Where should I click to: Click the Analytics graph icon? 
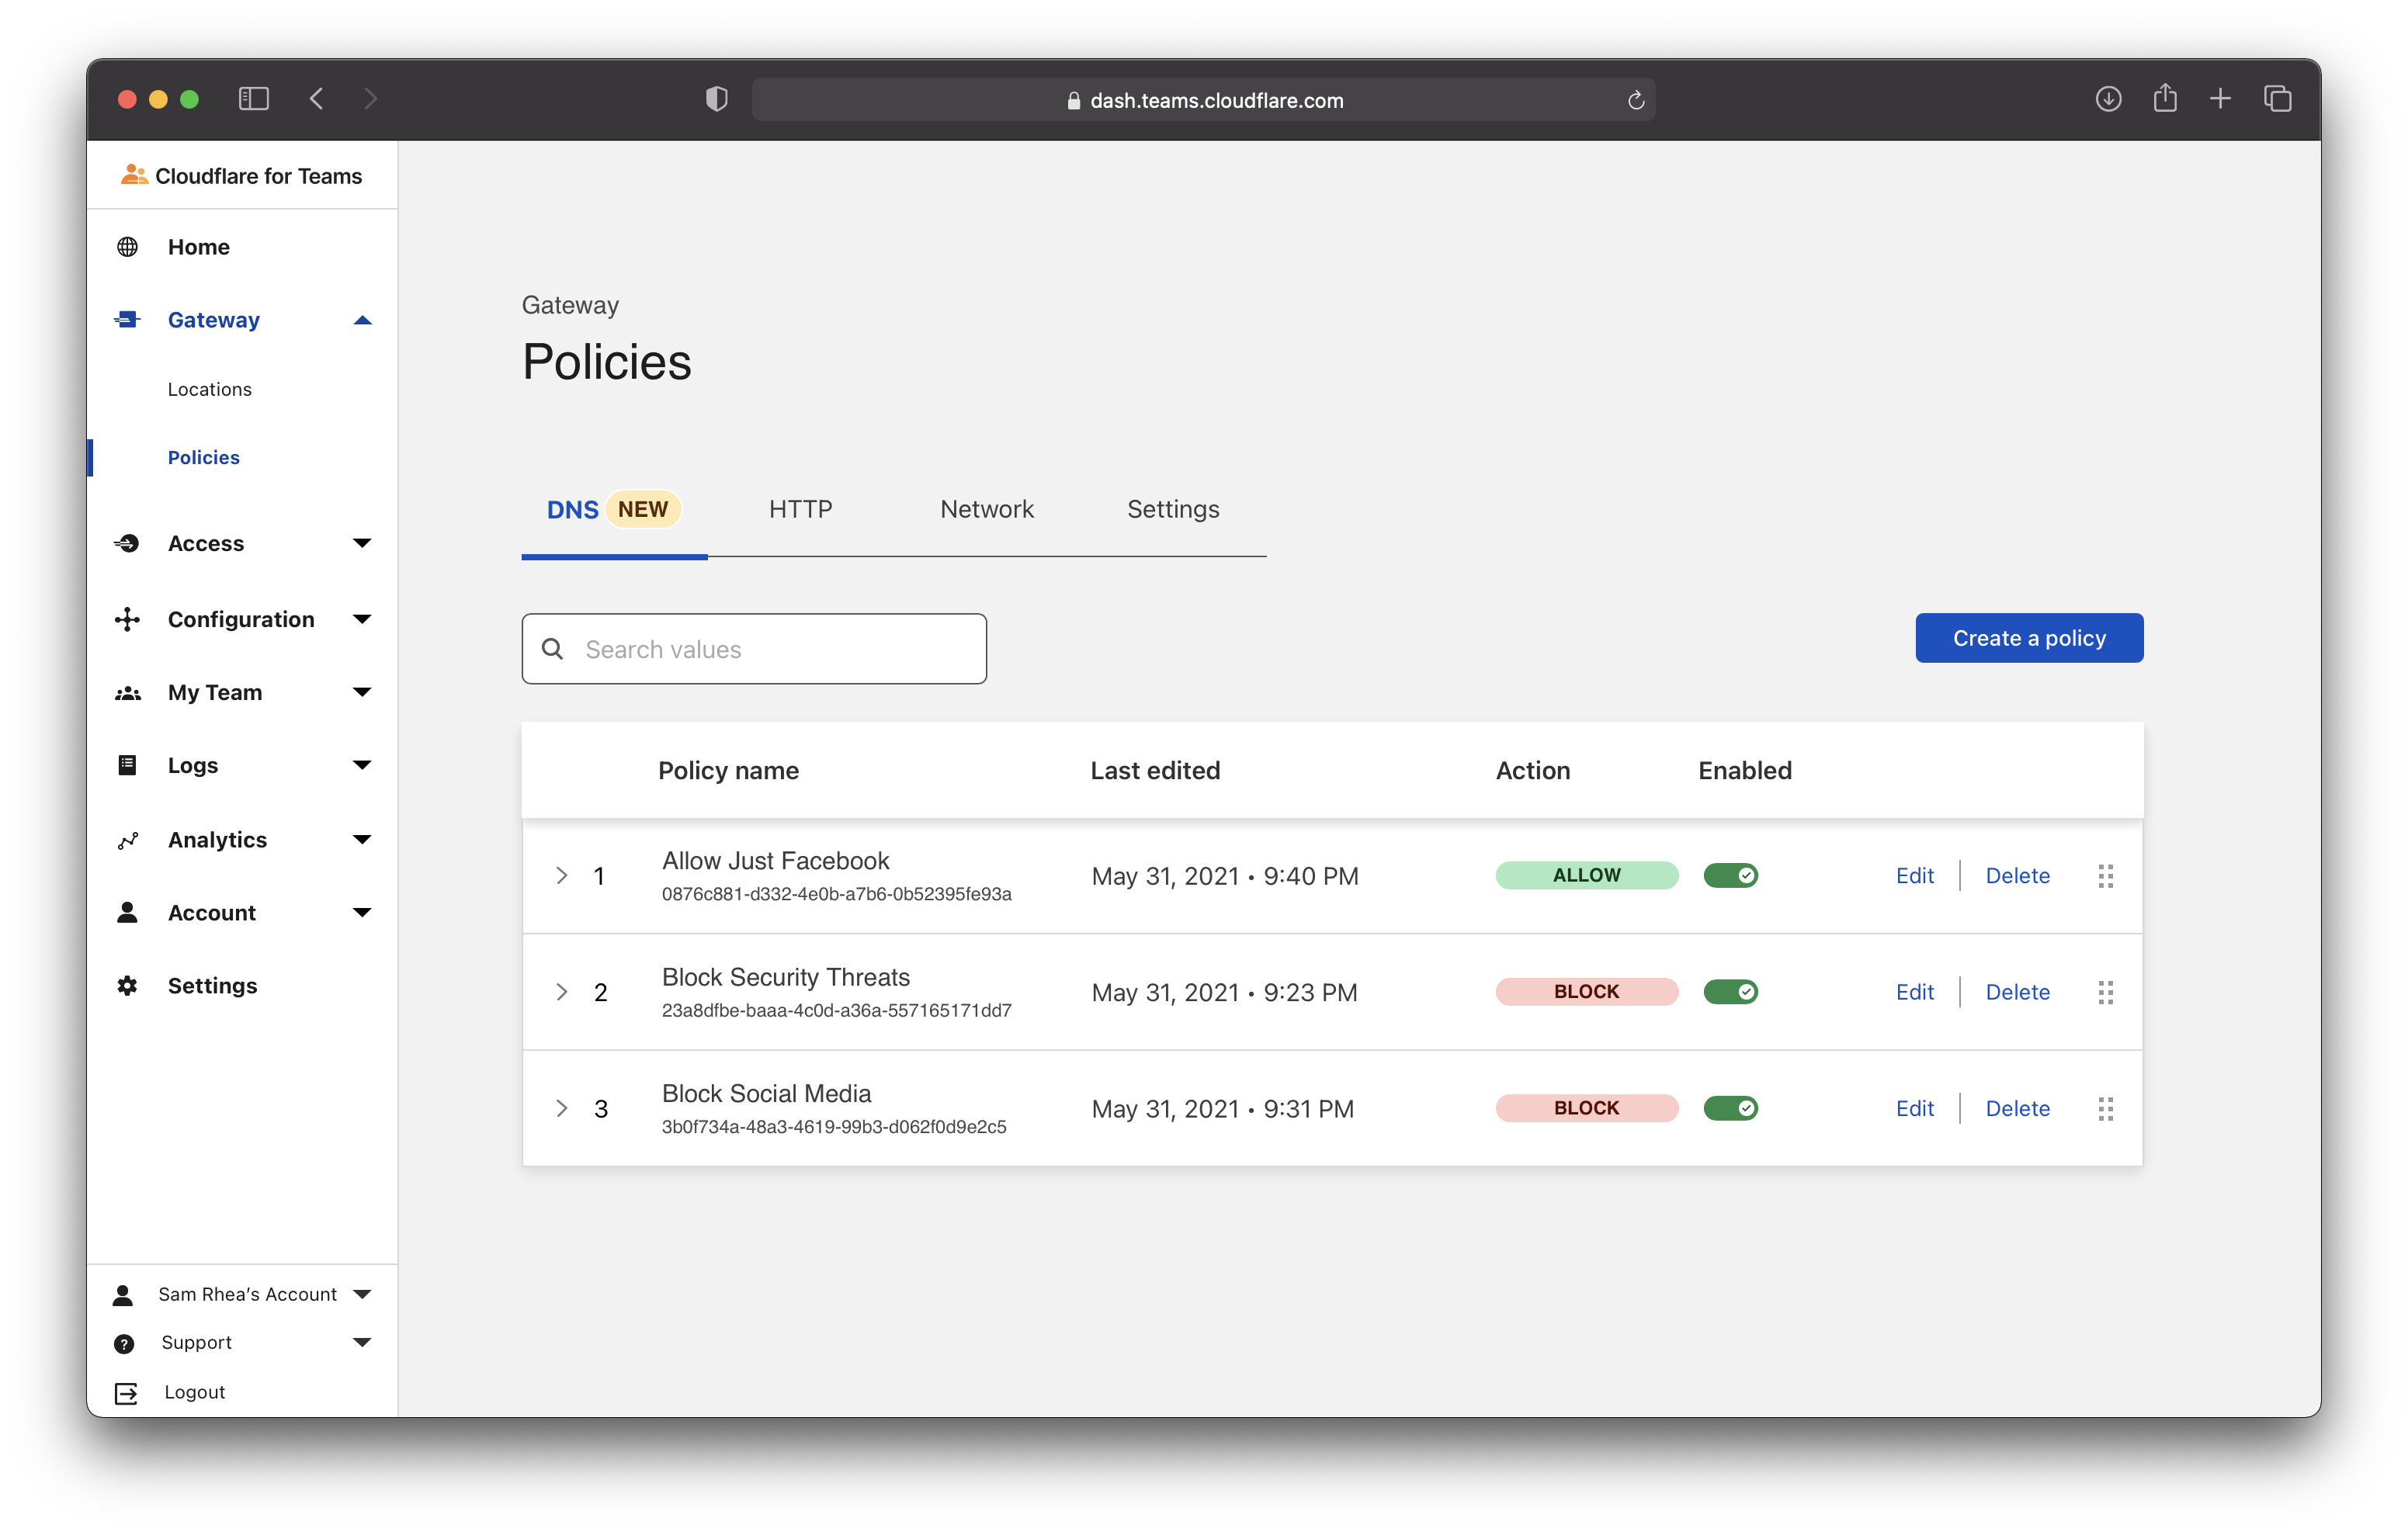point(127,840)
